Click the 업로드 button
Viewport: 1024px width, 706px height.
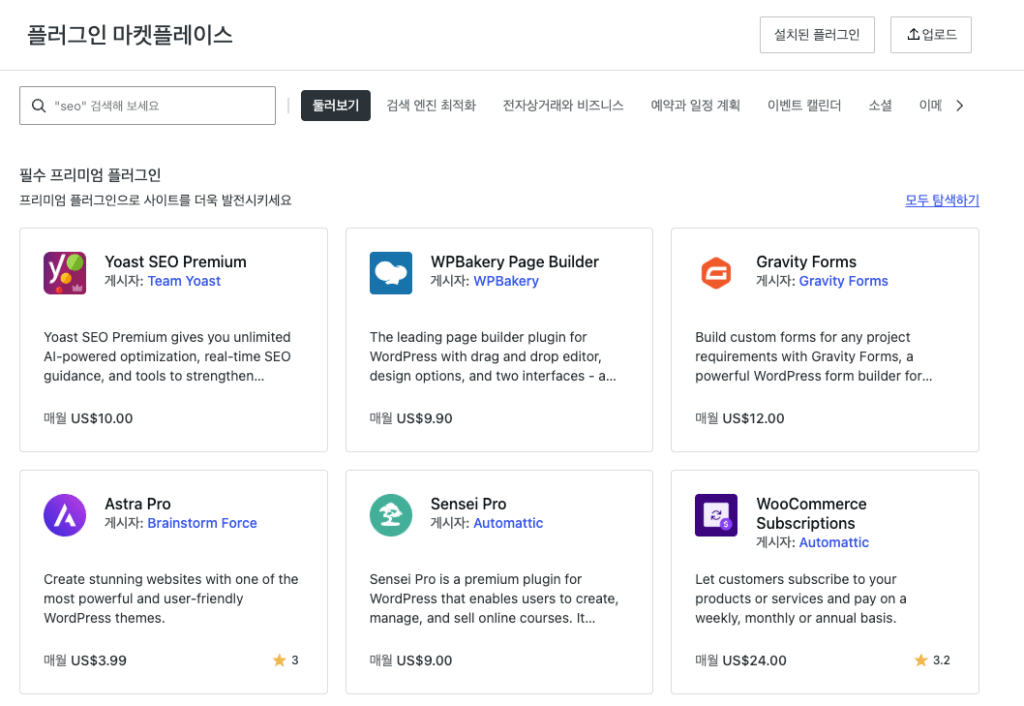tap(931, 35)
